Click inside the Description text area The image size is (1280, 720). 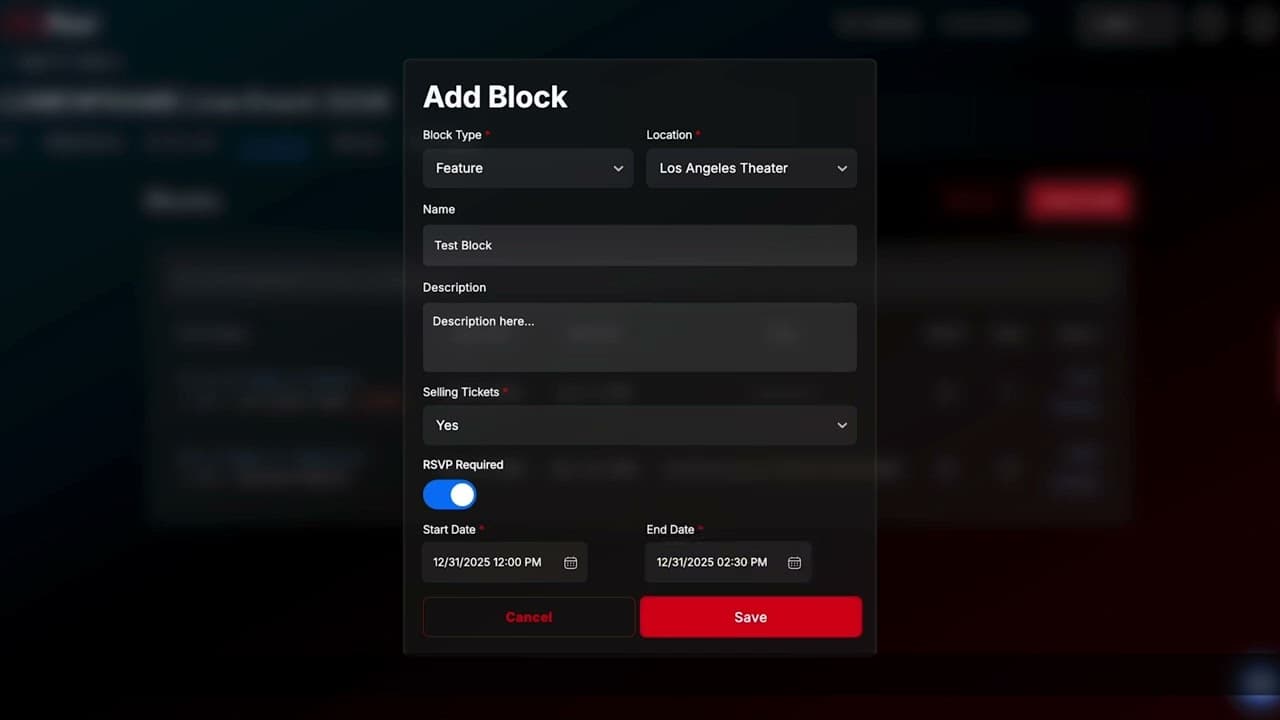640,338
